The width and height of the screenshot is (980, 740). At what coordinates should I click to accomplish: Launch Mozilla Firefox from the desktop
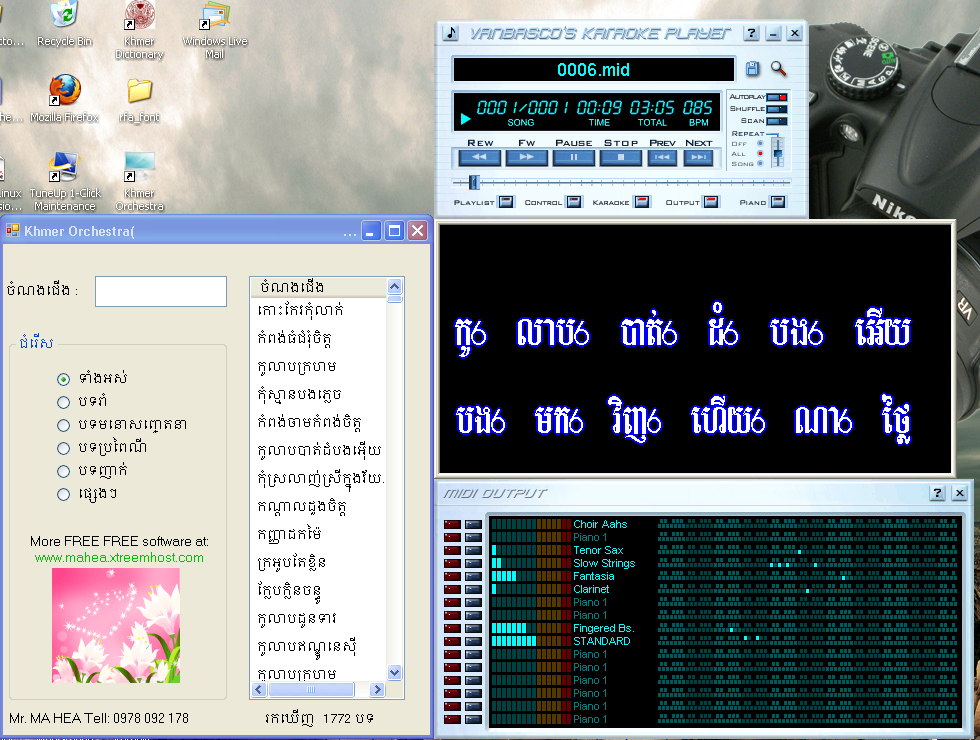pyautogui.click(x=64, y=98)
